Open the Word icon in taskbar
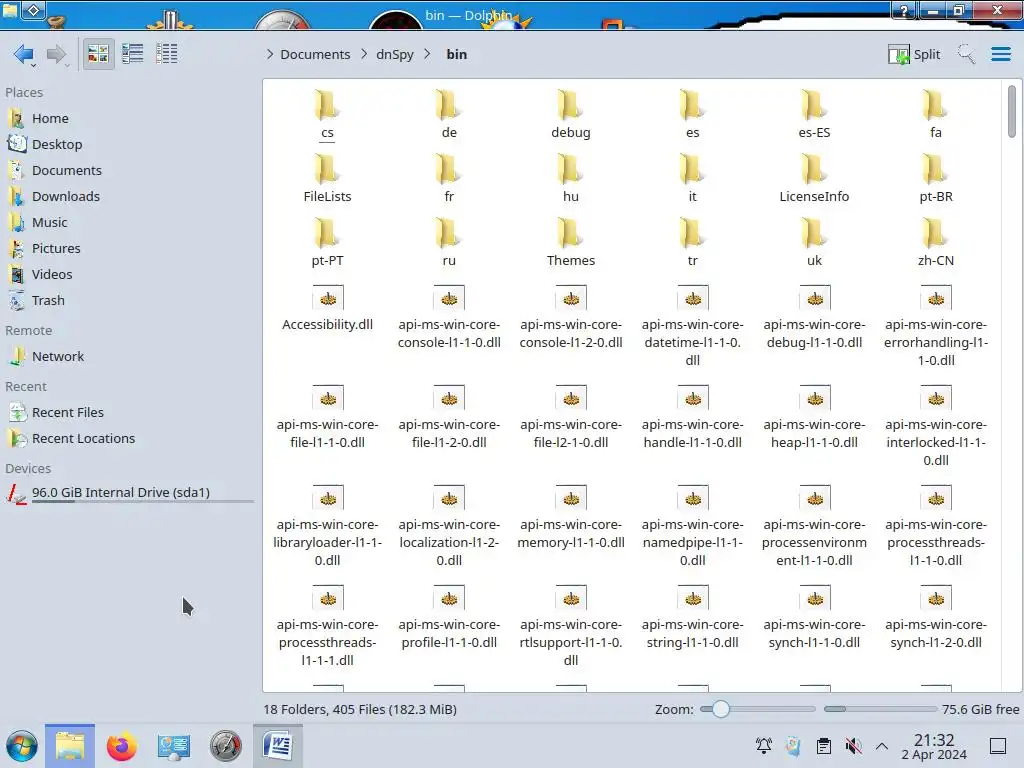 (x=278, y=746)
